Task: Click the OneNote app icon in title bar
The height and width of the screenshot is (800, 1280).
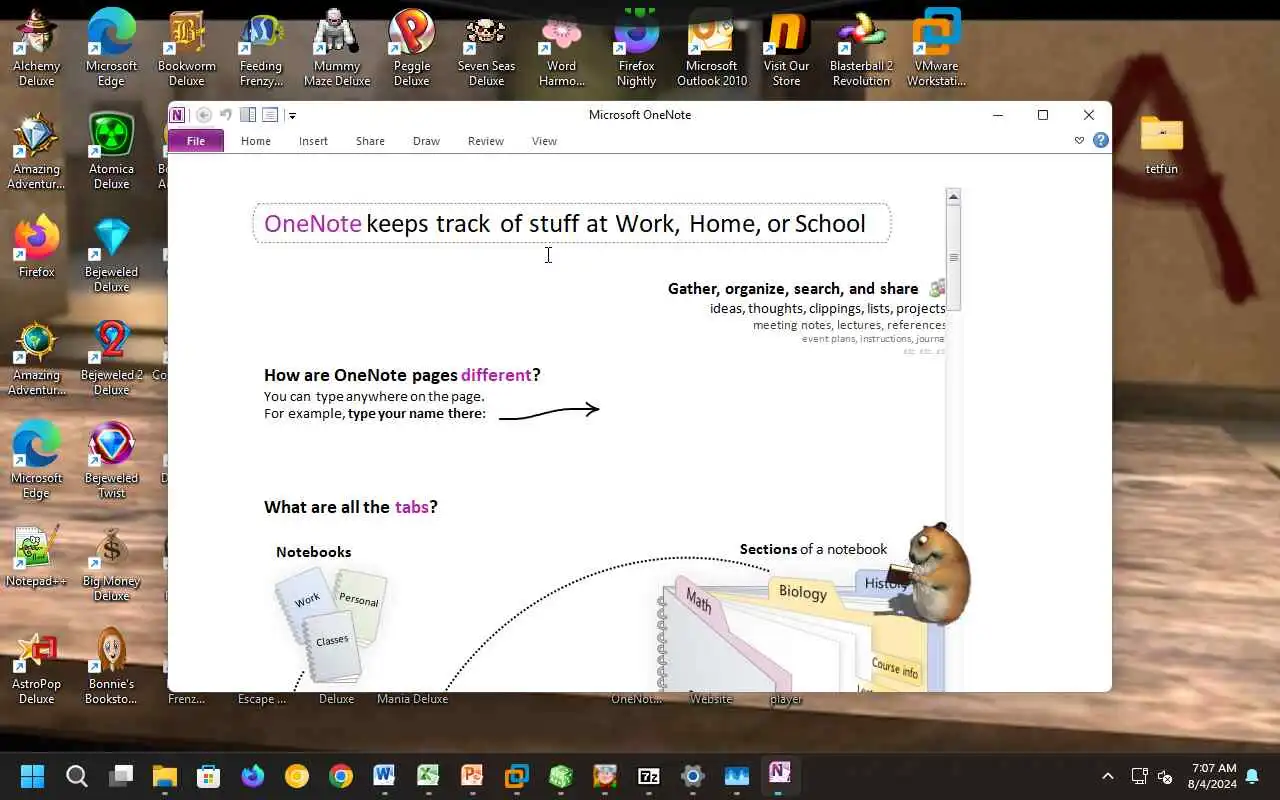Action: click(177, 115)
